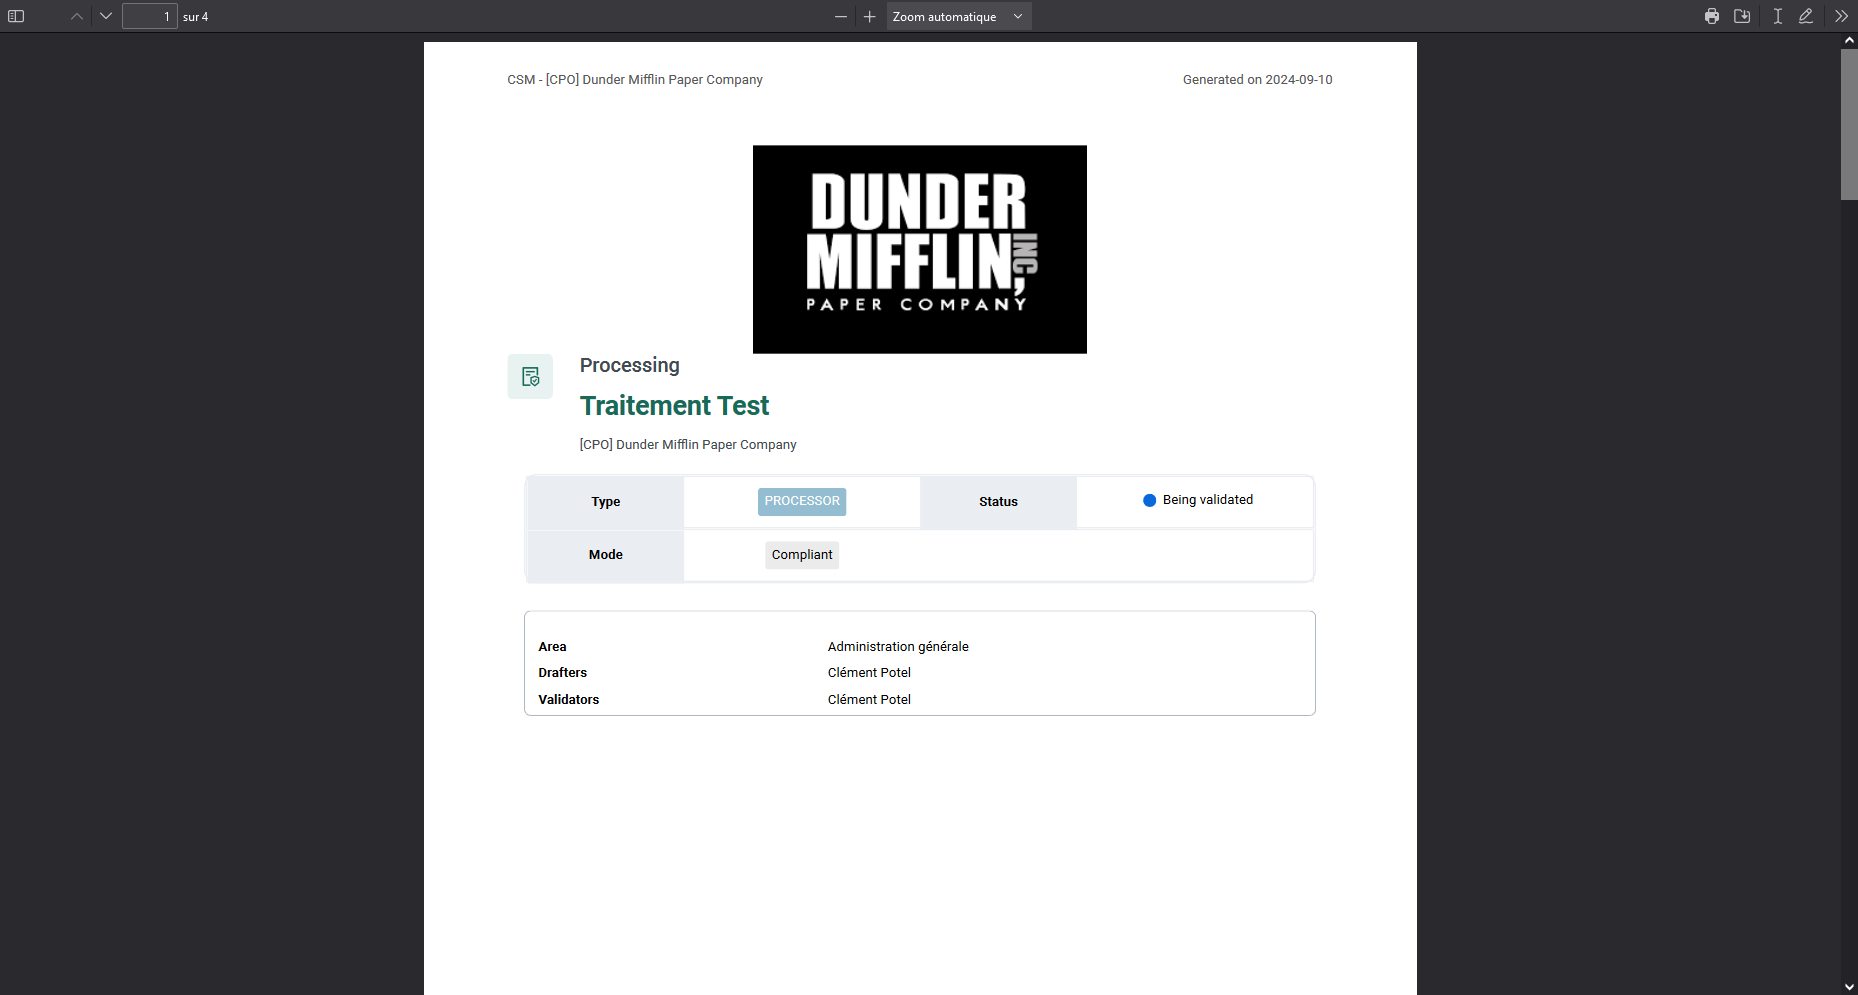This screenshot has height=995, width=1858.
Task: Click the Area label
Action: pos(552,647)
